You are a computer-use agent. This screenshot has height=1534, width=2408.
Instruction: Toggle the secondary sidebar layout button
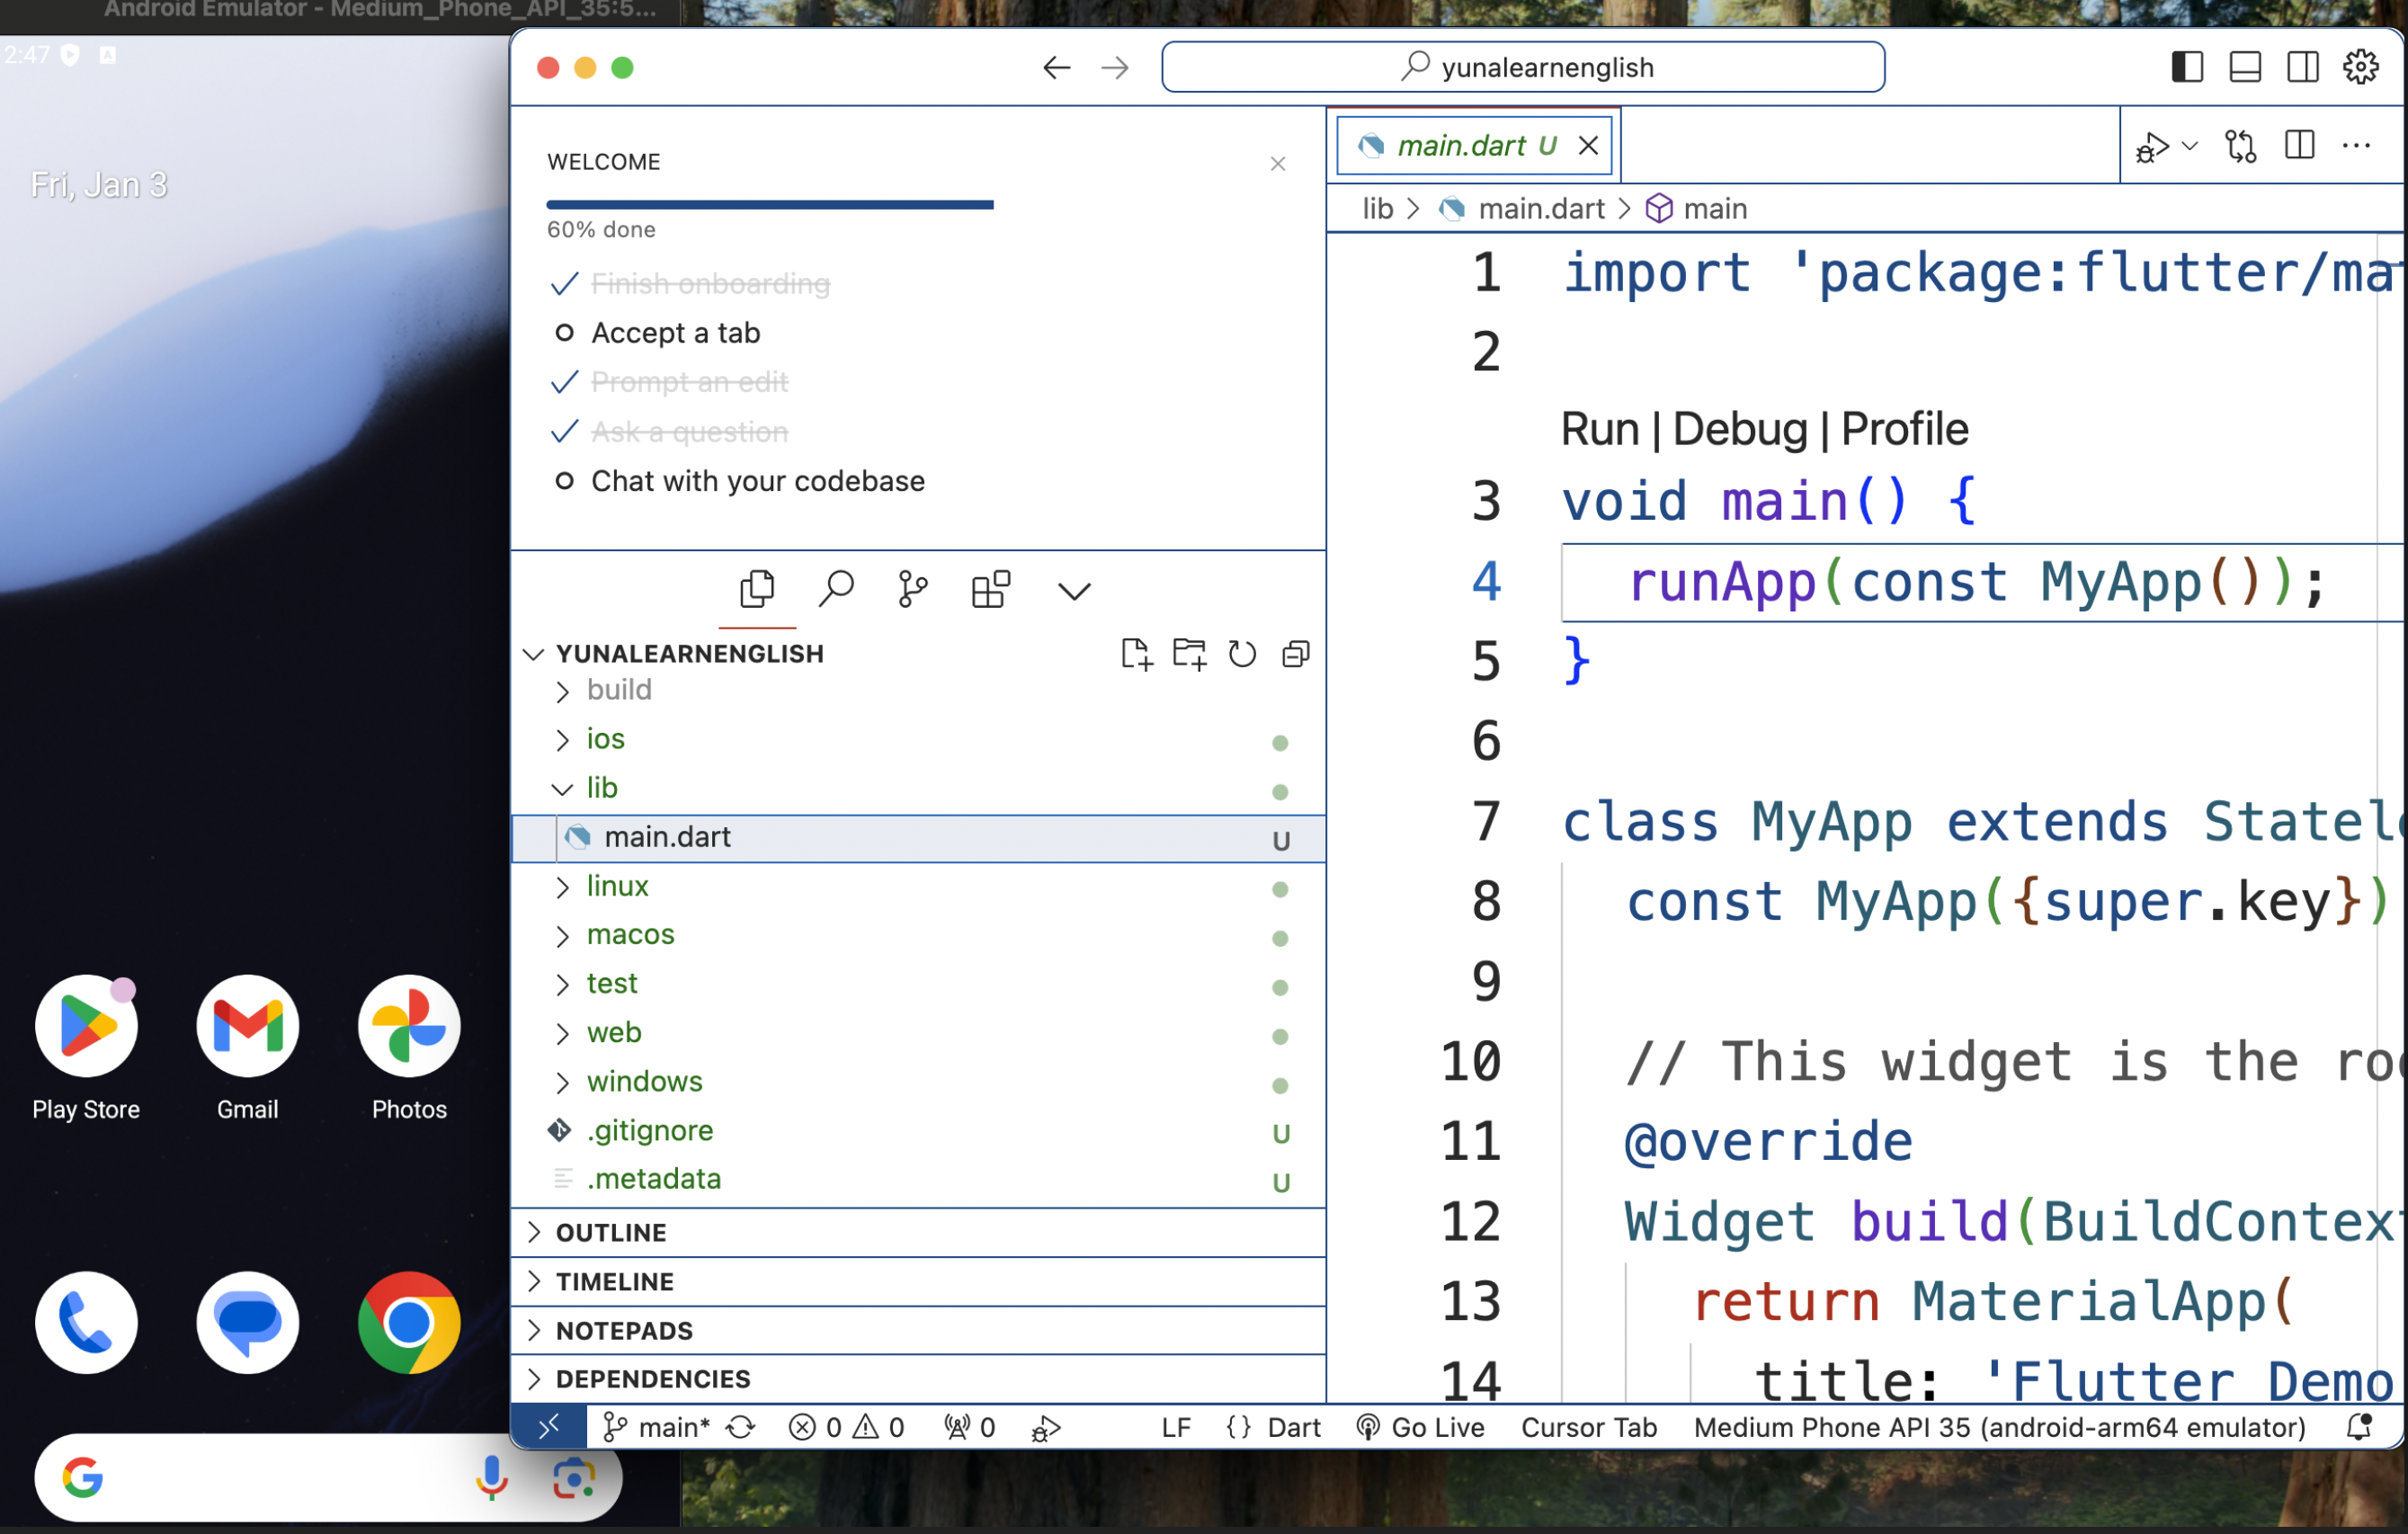(x=2303, y=67)
